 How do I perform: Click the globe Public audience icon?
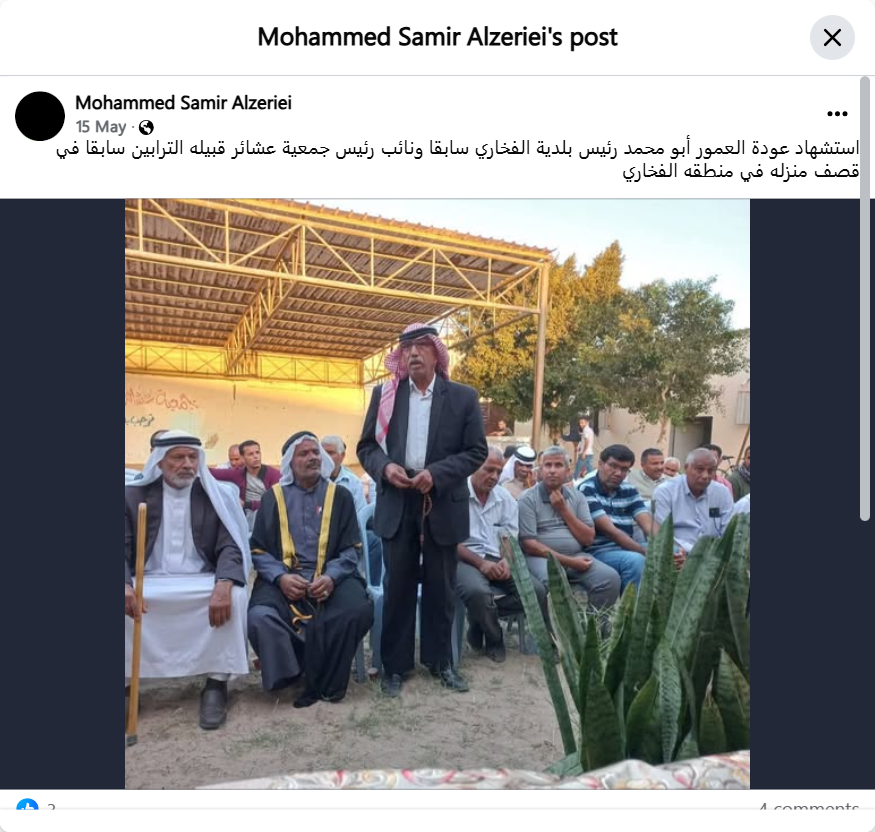click(x=146, y=128)
